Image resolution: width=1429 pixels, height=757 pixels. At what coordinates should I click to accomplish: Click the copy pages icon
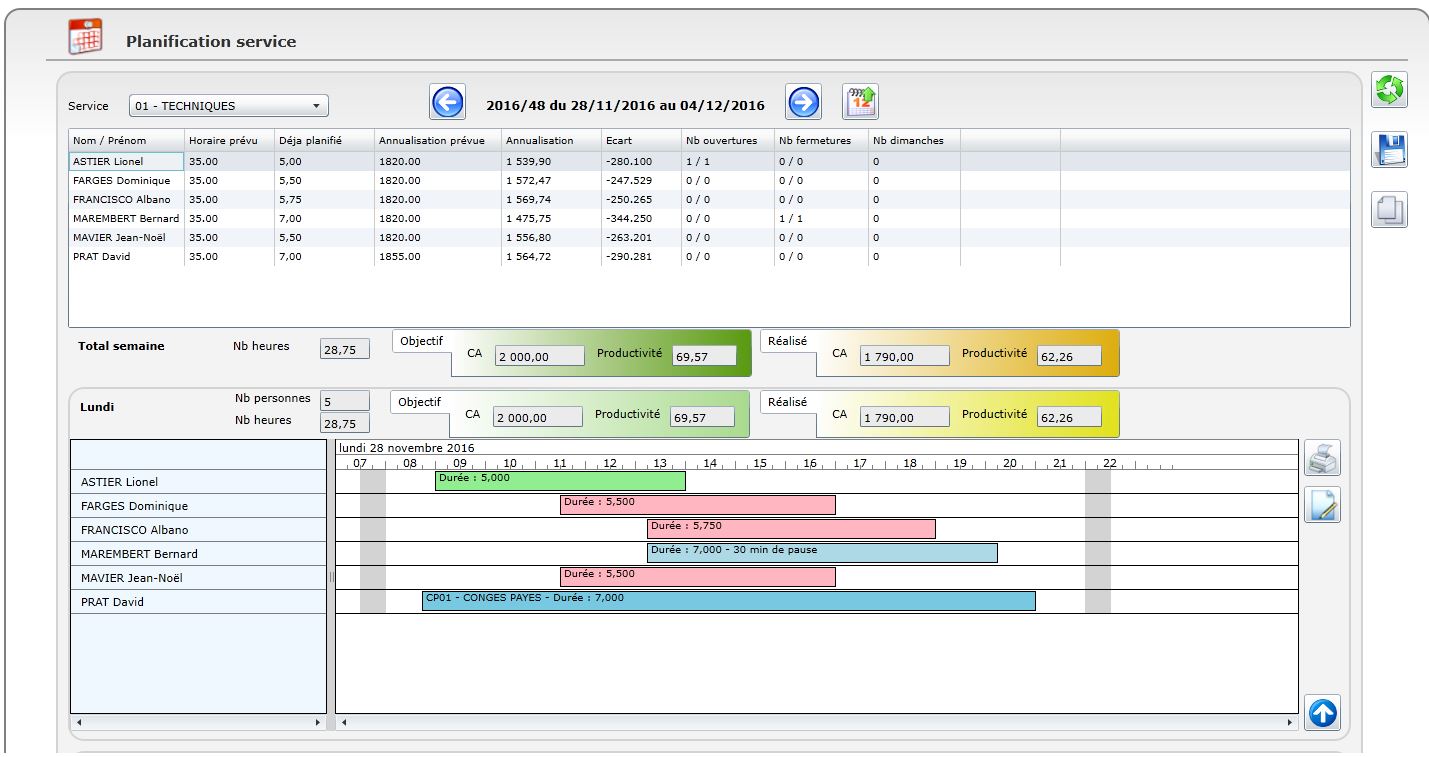[x=1389, y=209]
